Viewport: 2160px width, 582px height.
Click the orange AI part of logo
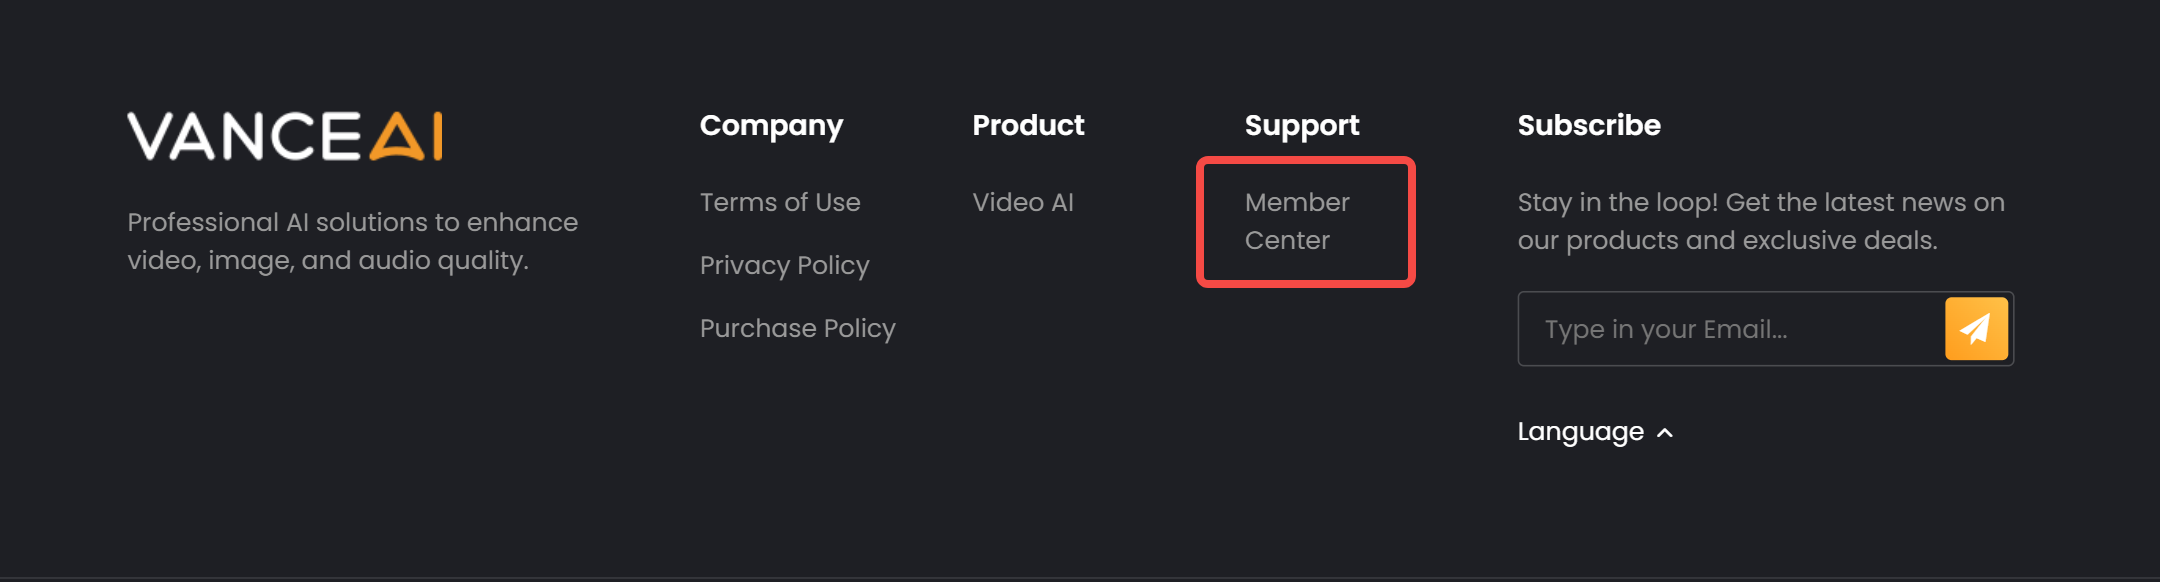coord(406,136)
